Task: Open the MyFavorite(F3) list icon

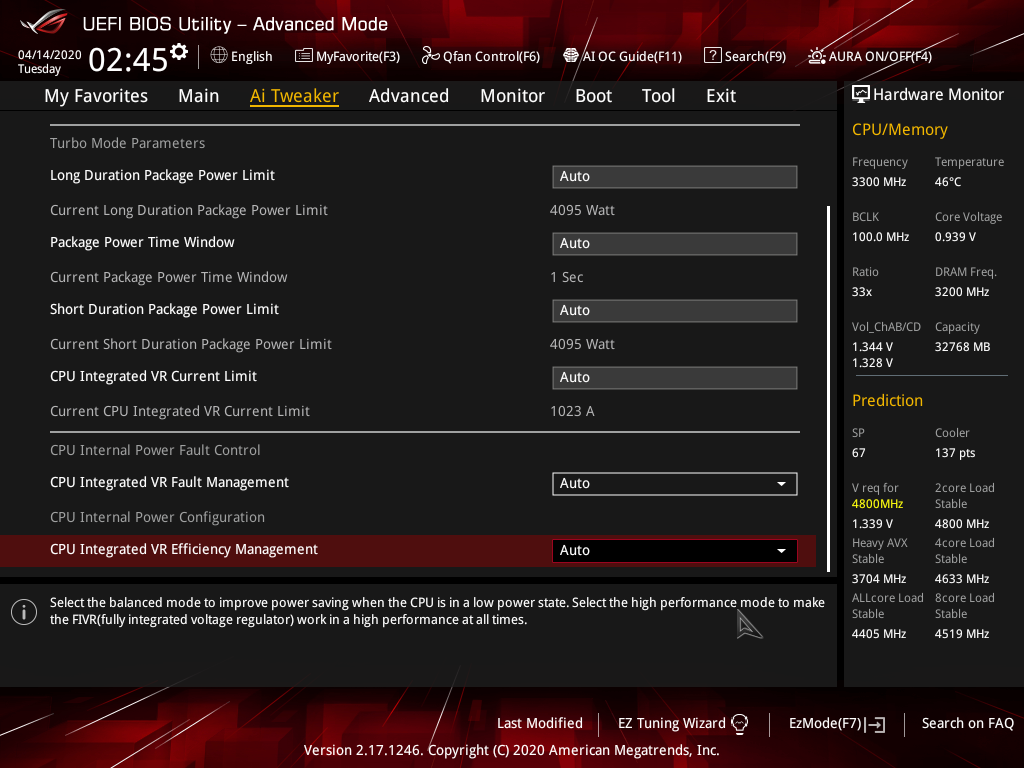Action: 303,56
